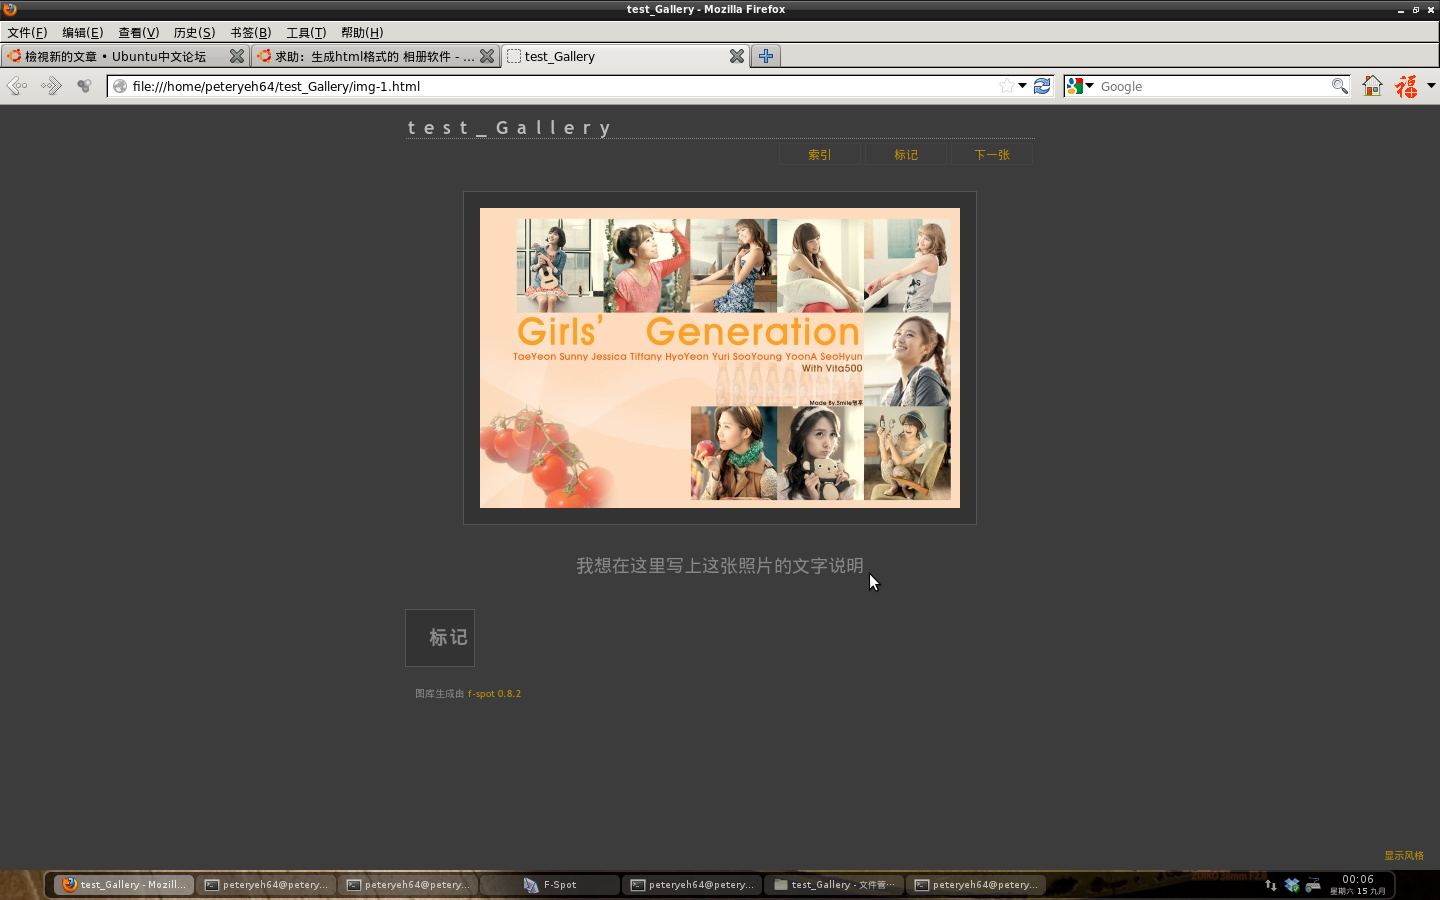Open test_Gallery file manager taskbar item
This screenshot has width=1440, height=900.
[834, 884]
